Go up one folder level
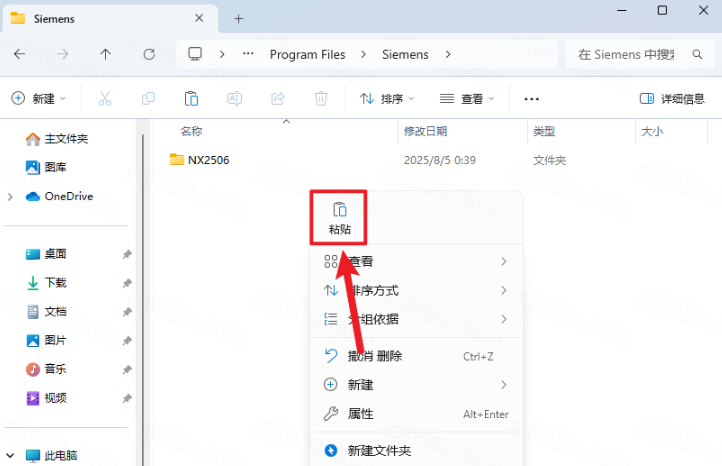722x466 pixels. coord(106,54)
